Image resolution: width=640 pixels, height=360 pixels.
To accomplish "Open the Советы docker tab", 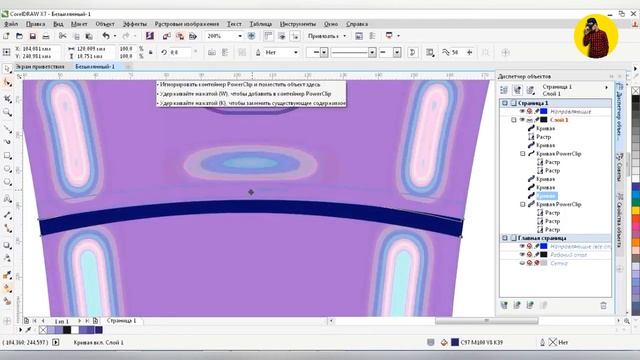I will click(619, 167).
